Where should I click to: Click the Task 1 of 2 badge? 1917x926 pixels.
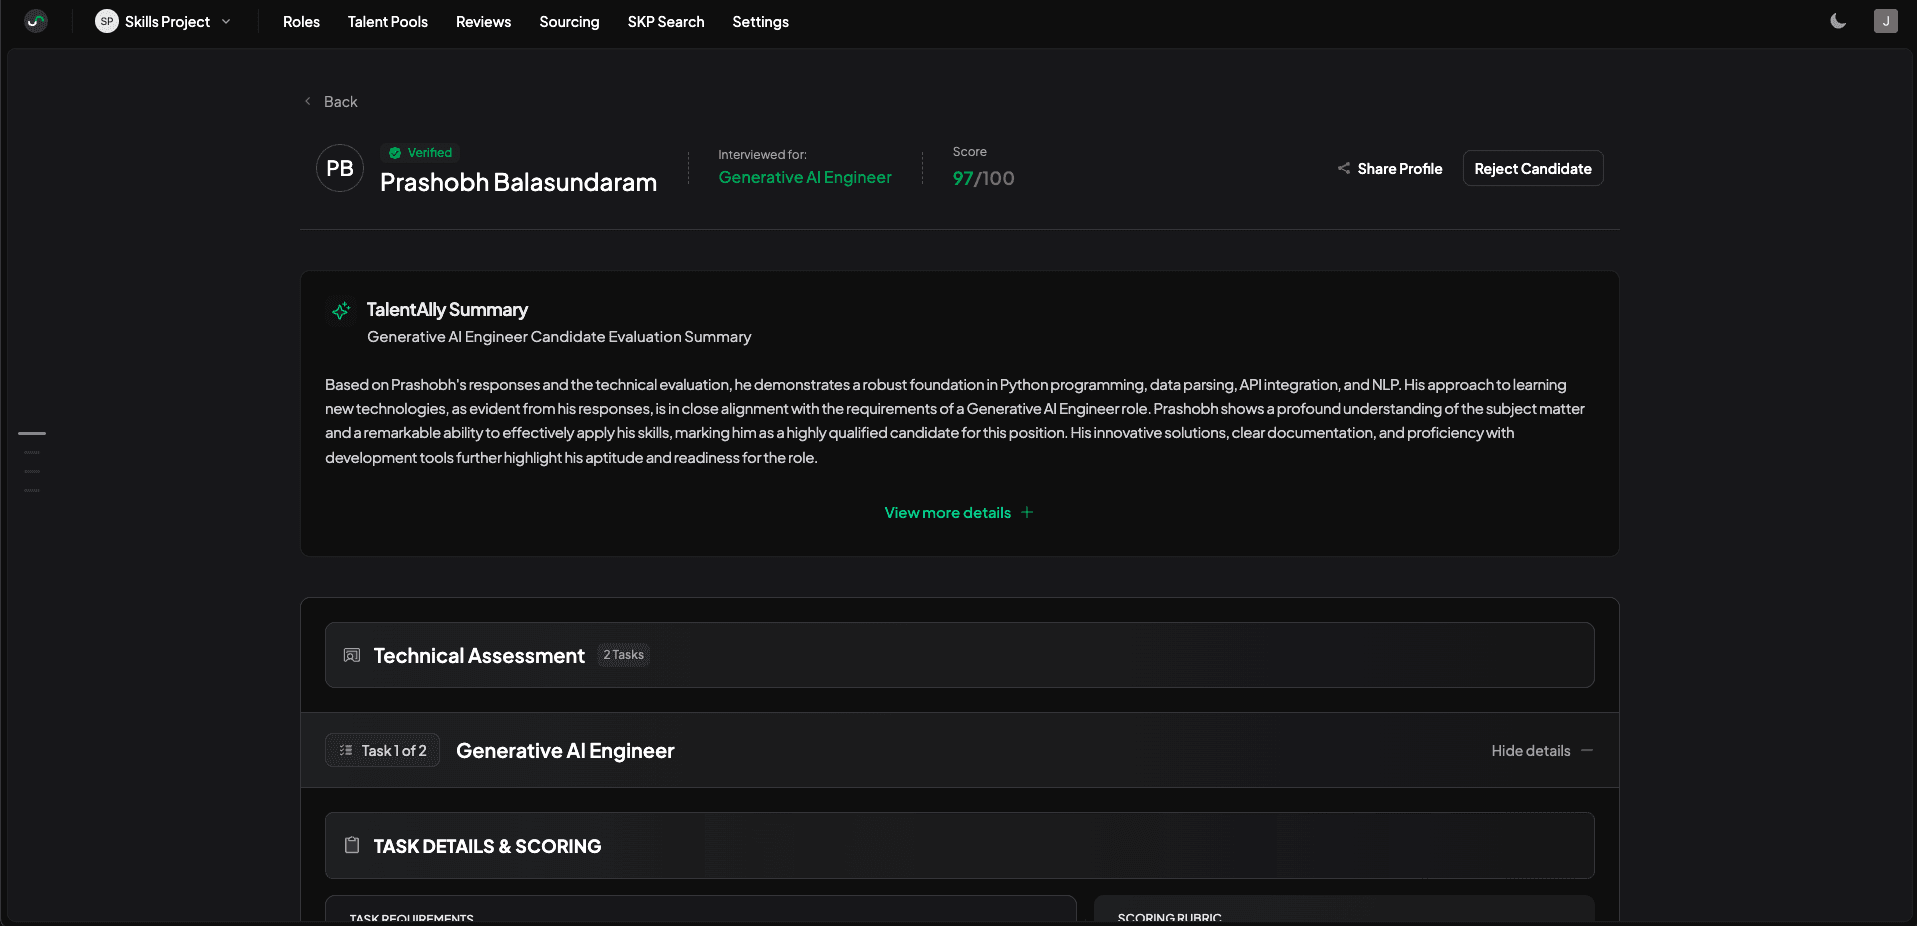click(382, 751)
